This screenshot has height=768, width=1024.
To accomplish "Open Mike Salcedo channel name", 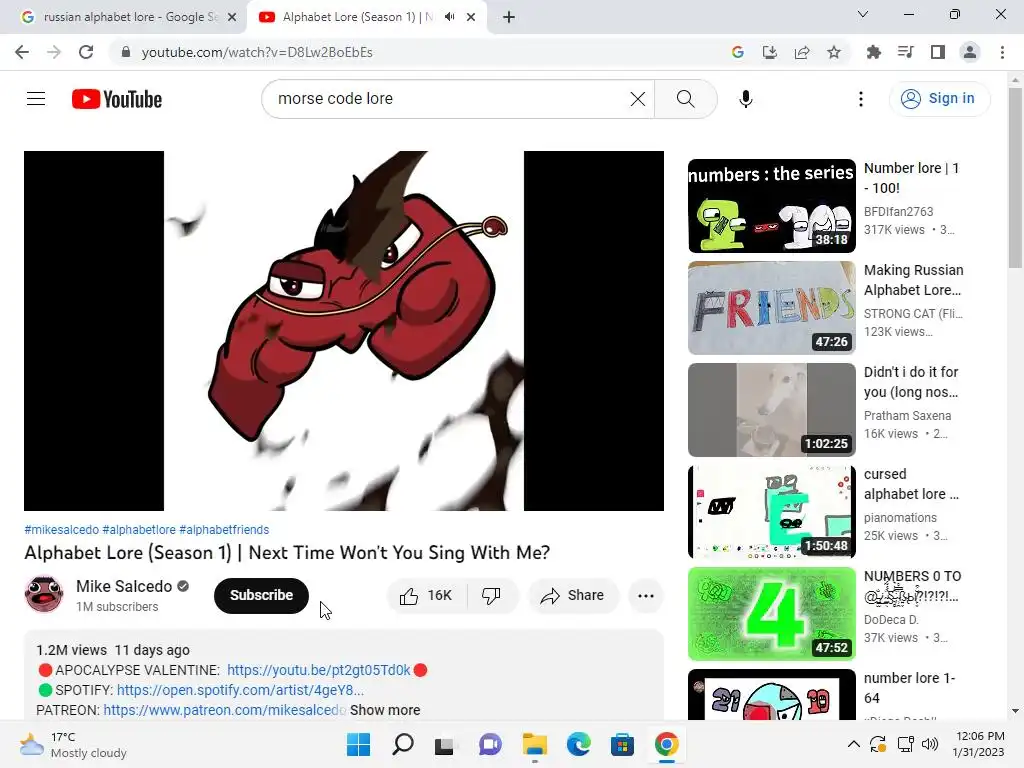I will [124, 586].
